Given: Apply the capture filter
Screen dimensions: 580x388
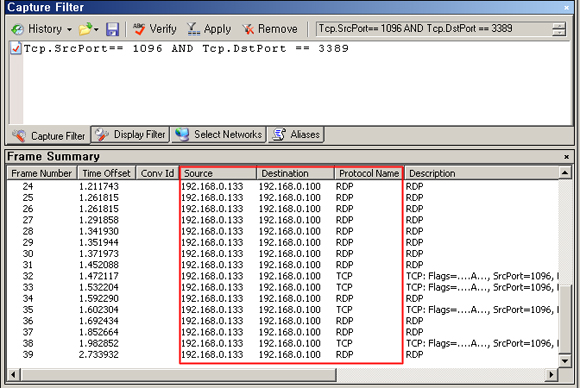Looking at the screenshot, I should coord(209,29).
